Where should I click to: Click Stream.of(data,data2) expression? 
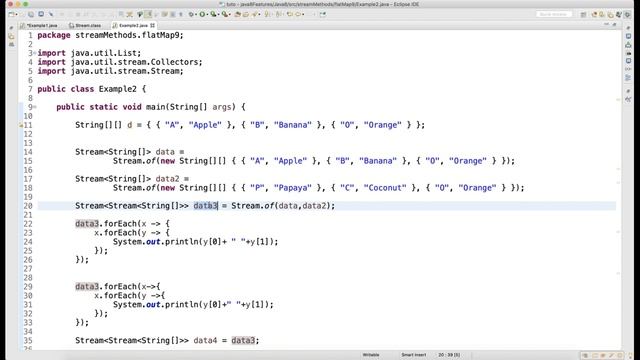point(281,206)
